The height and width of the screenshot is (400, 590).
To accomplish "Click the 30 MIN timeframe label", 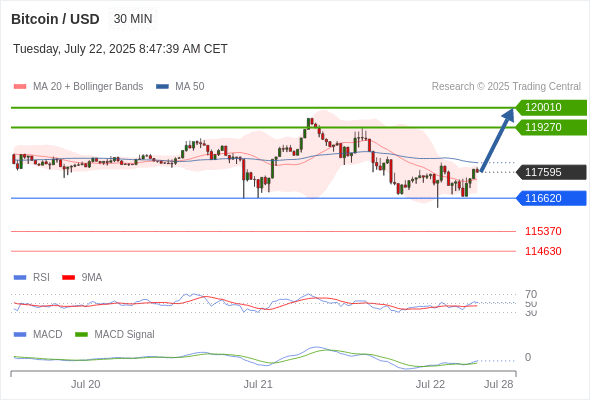I will click(x=133, y=19).
